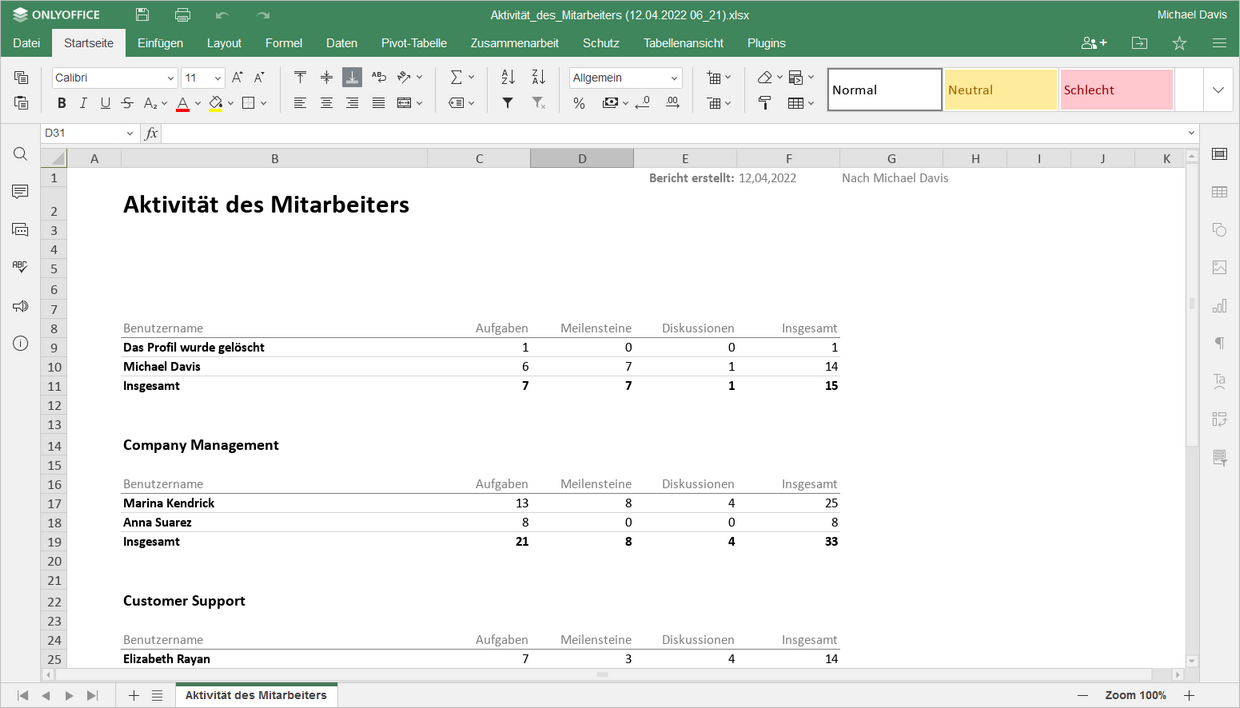This screenshot has height=708, width=1240.
Task: Zoom out with the minus button
Action: [1083, 695]
